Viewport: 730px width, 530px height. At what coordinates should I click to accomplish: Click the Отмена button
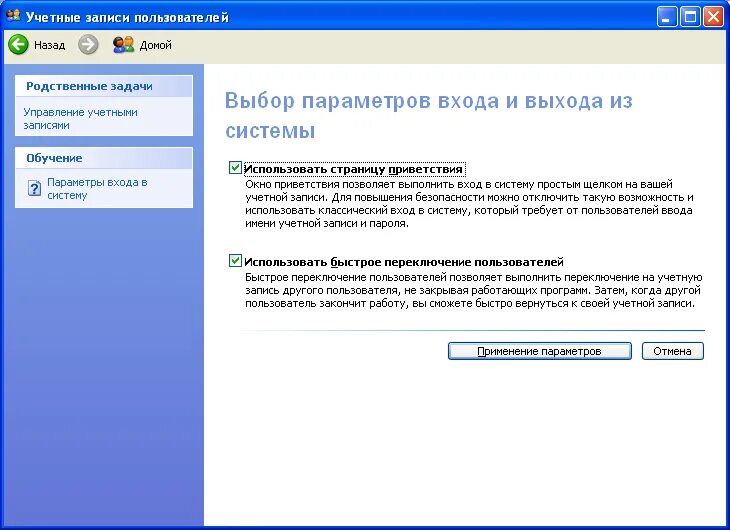point(673,351)
